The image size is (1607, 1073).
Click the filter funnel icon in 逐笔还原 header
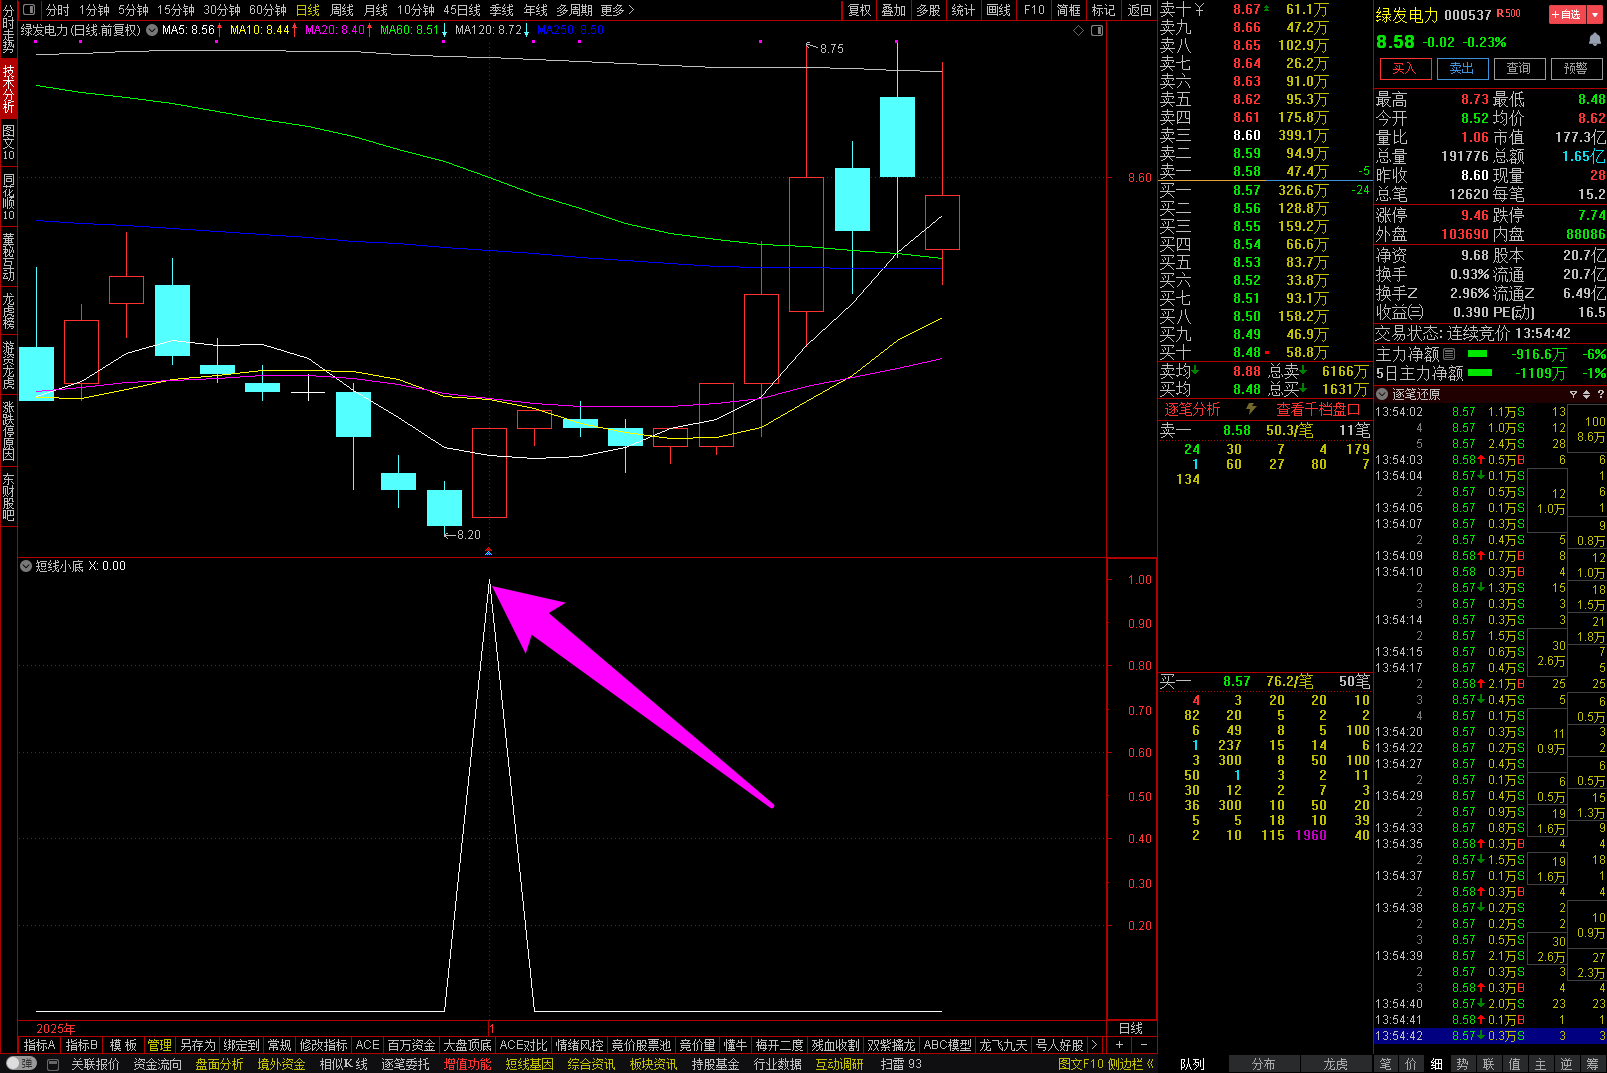click(1573, 394)
